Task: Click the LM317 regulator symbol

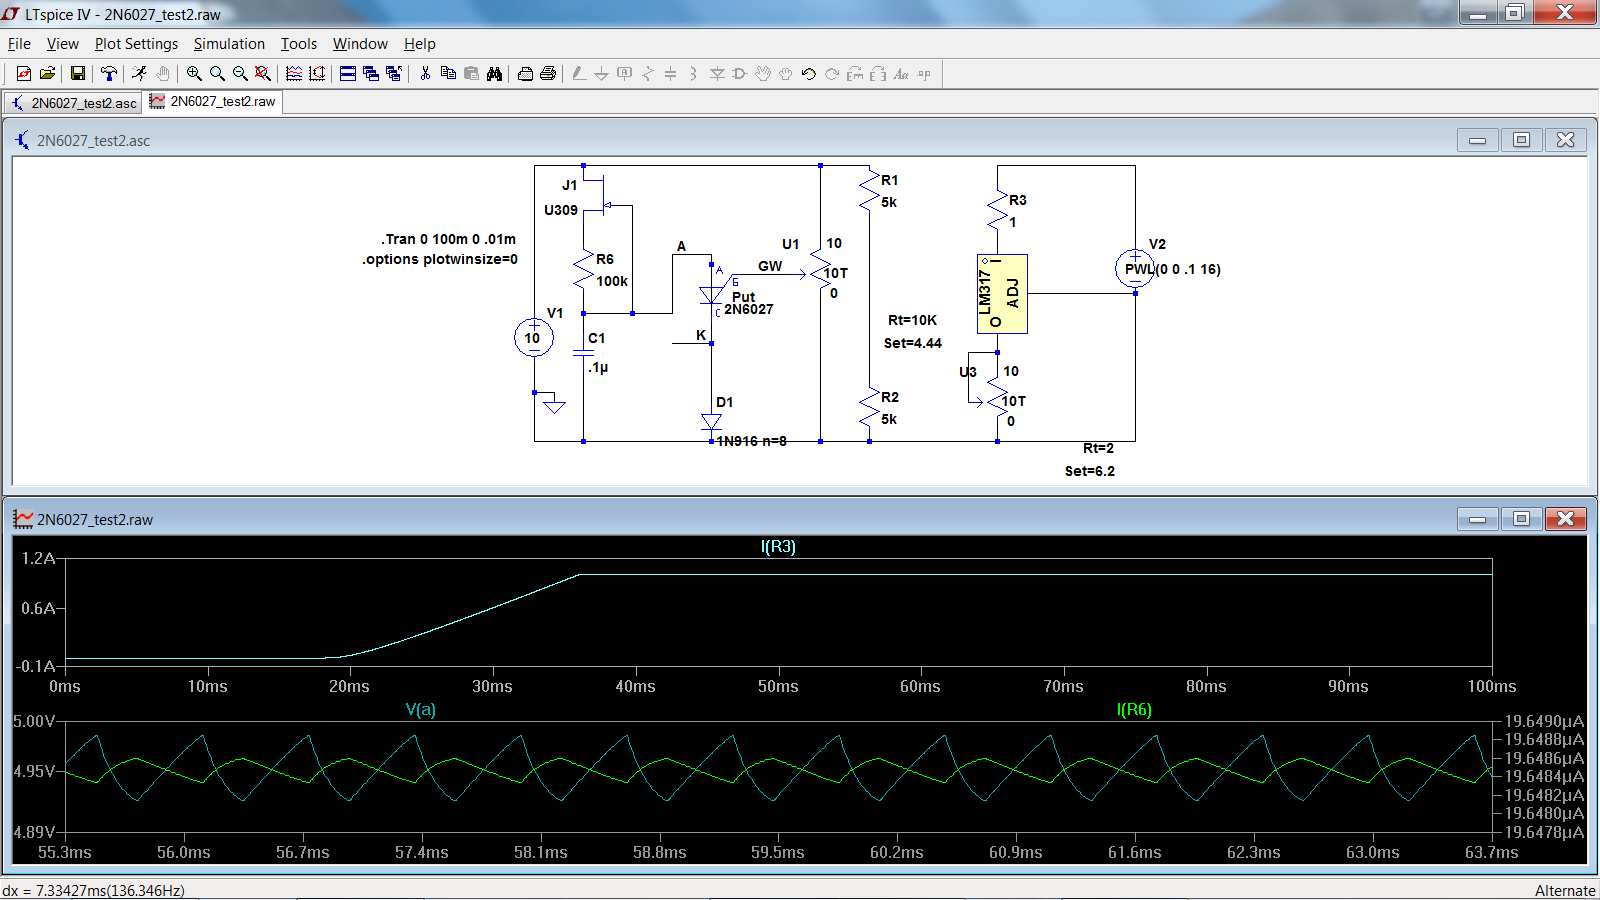Action: pyautogui.click(x=1002, y=294)
